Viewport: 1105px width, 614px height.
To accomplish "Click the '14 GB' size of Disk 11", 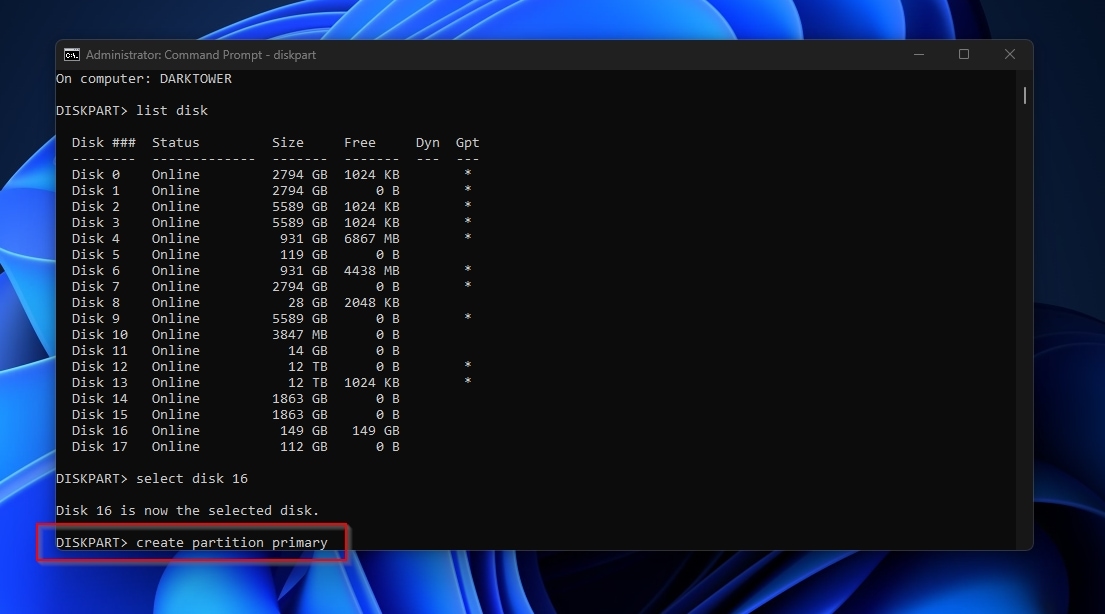I will (307, 350).
